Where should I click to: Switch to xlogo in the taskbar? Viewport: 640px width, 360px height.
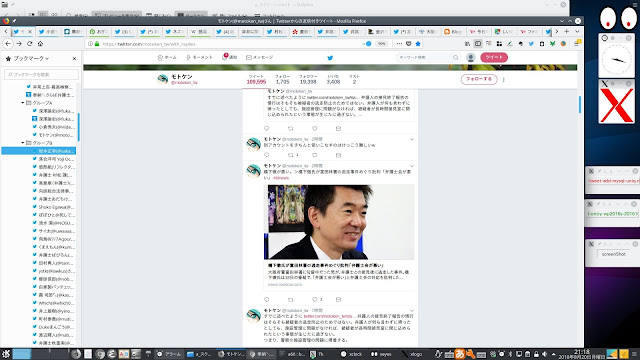click(413, 354)
